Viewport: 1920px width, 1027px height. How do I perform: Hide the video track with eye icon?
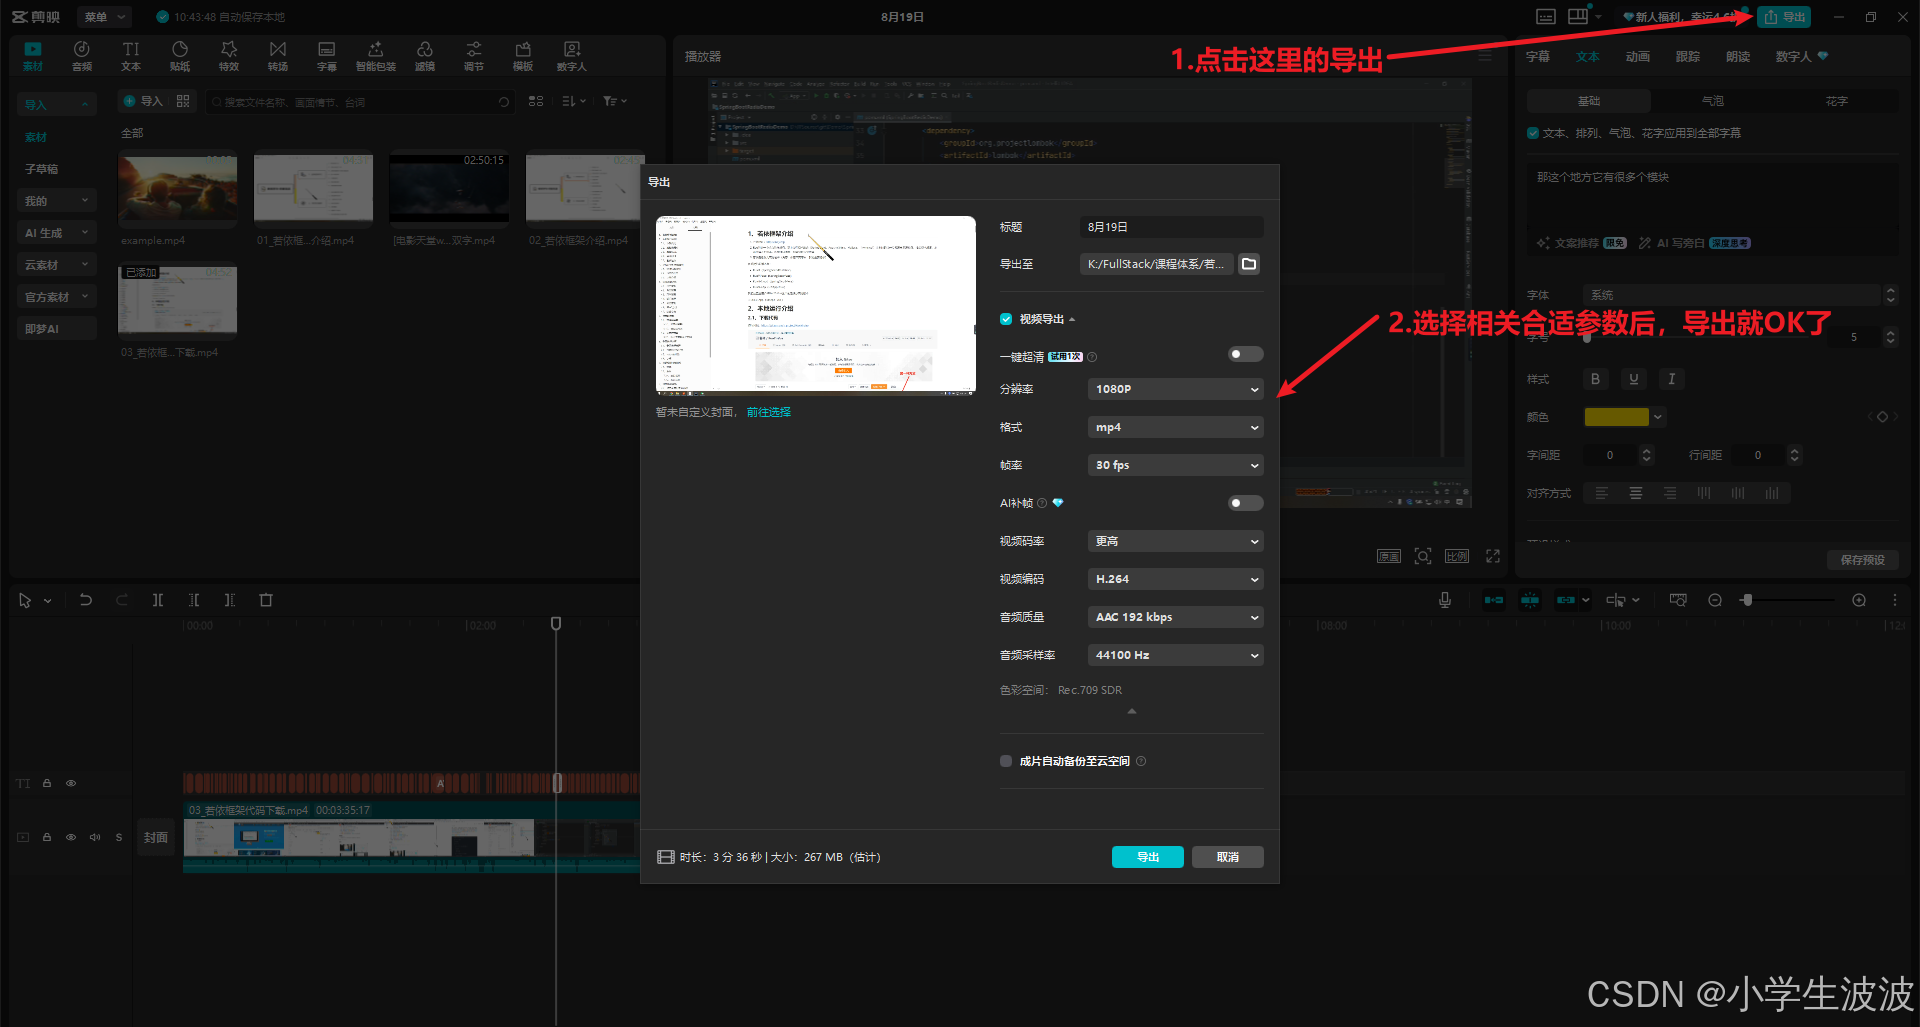(71, 837)
